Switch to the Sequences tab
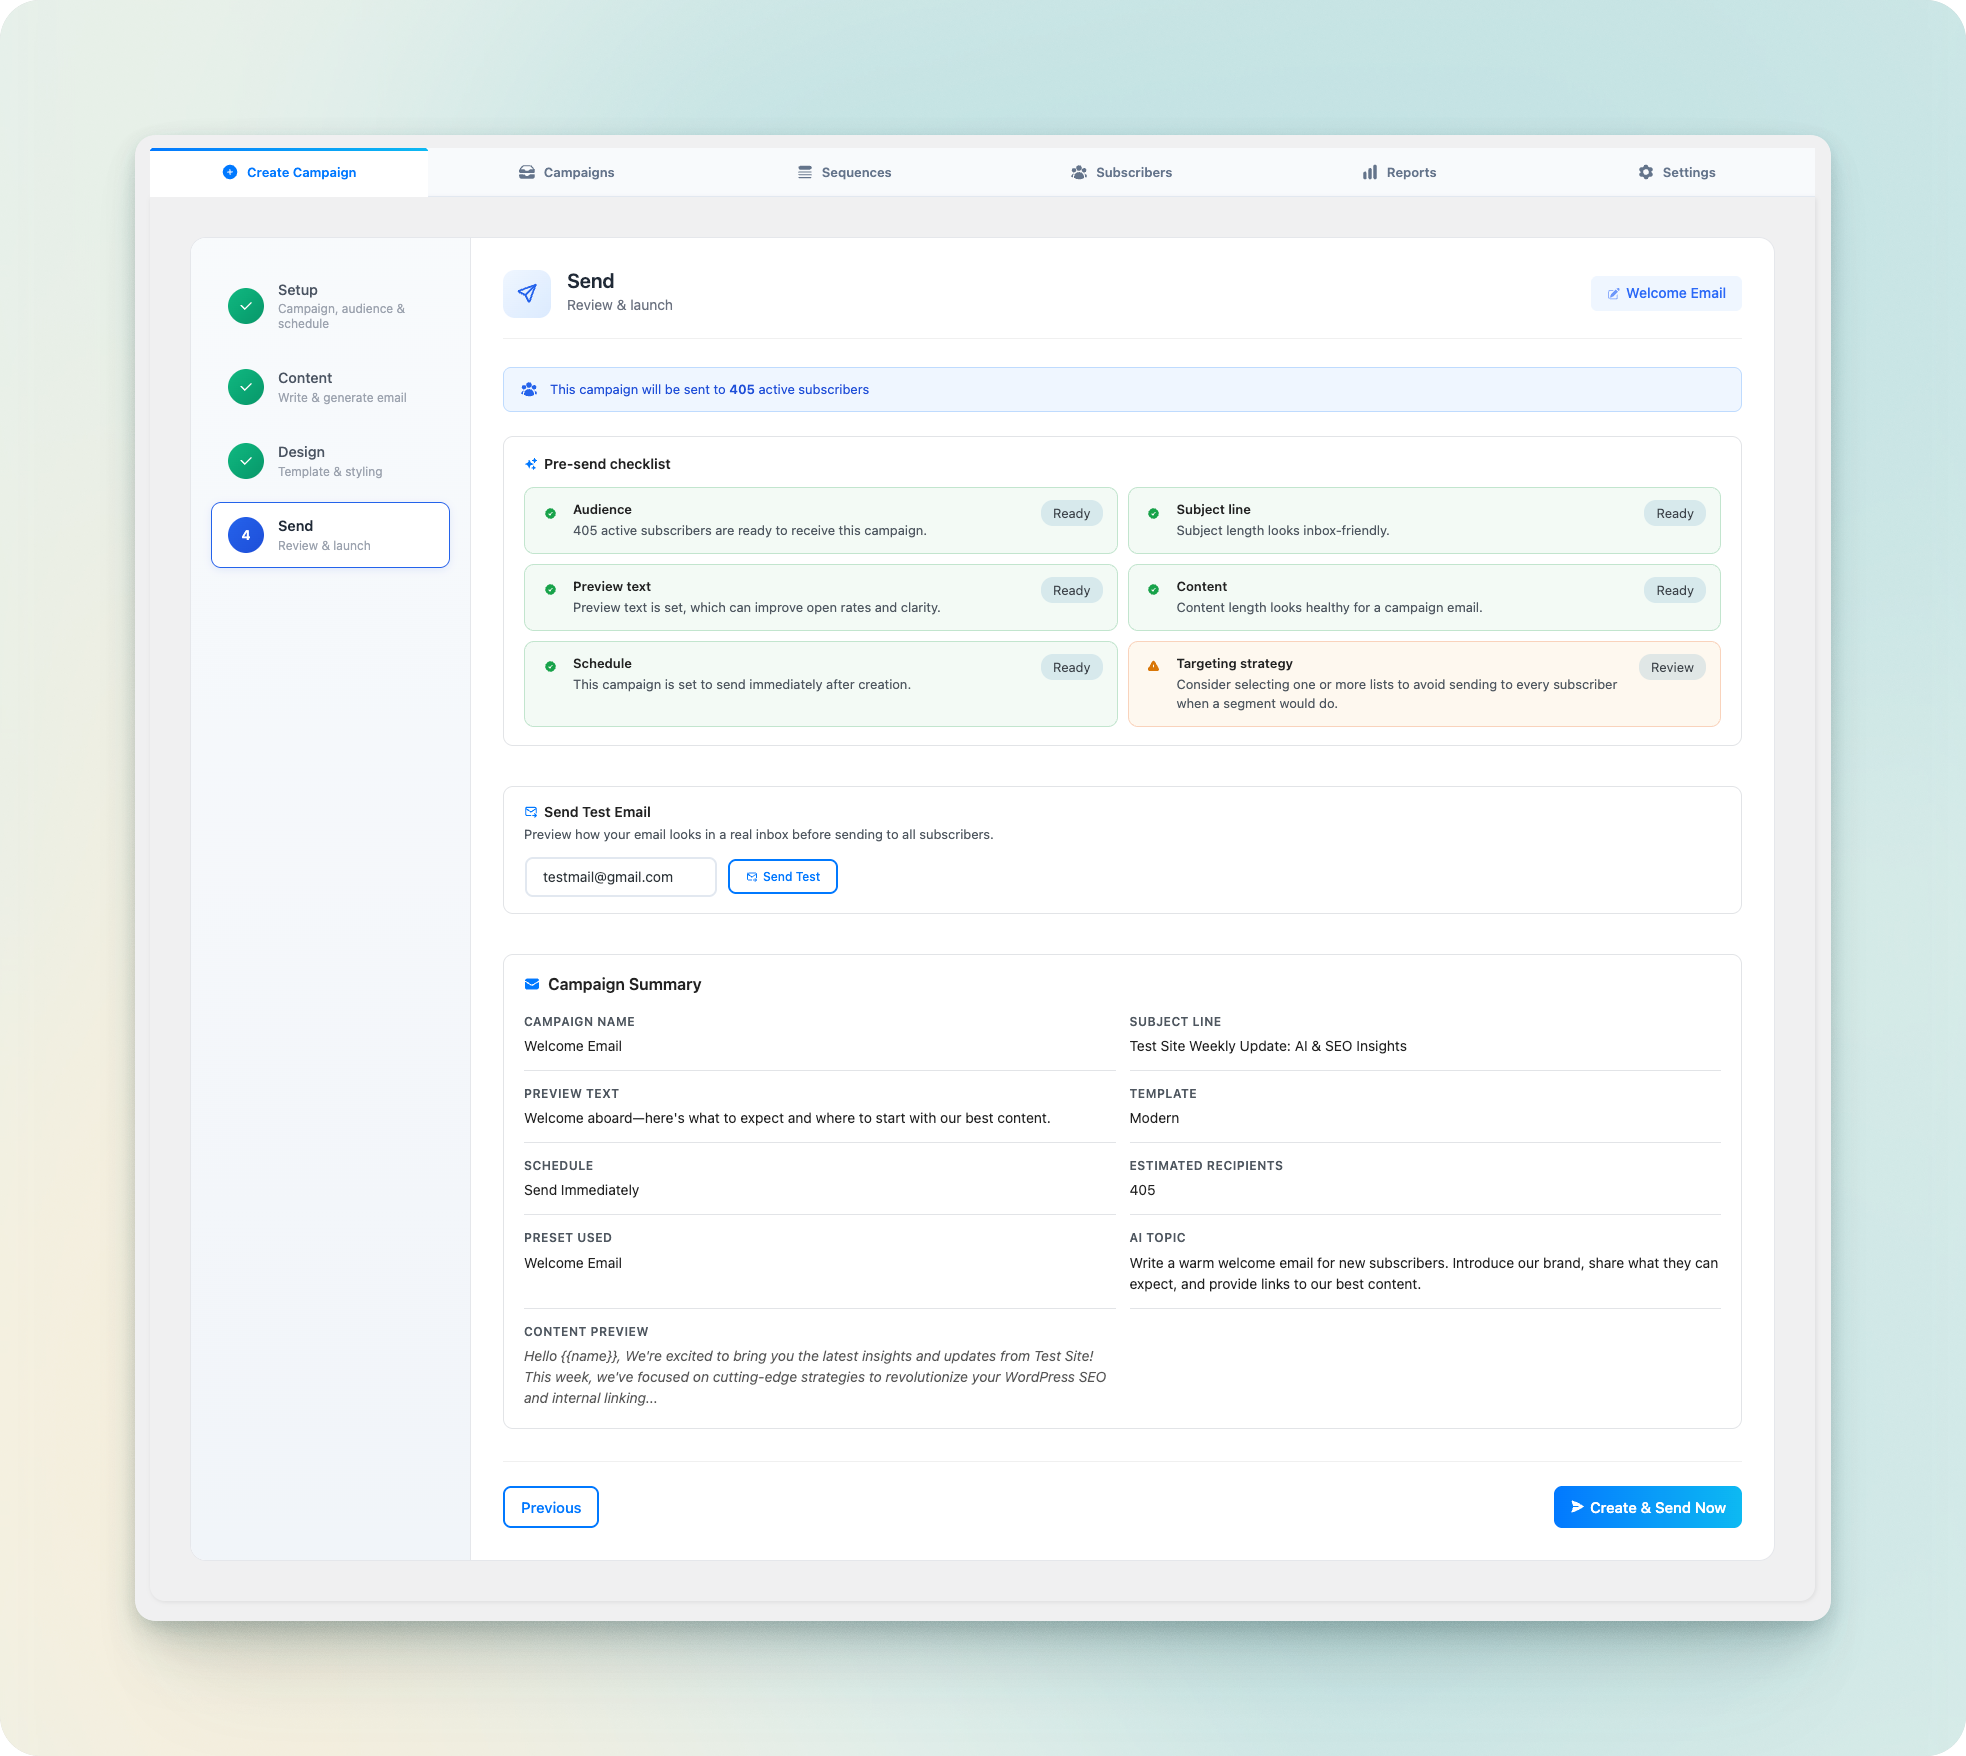This screenshot has width=1966, height=1756. [x=843, y=171]
